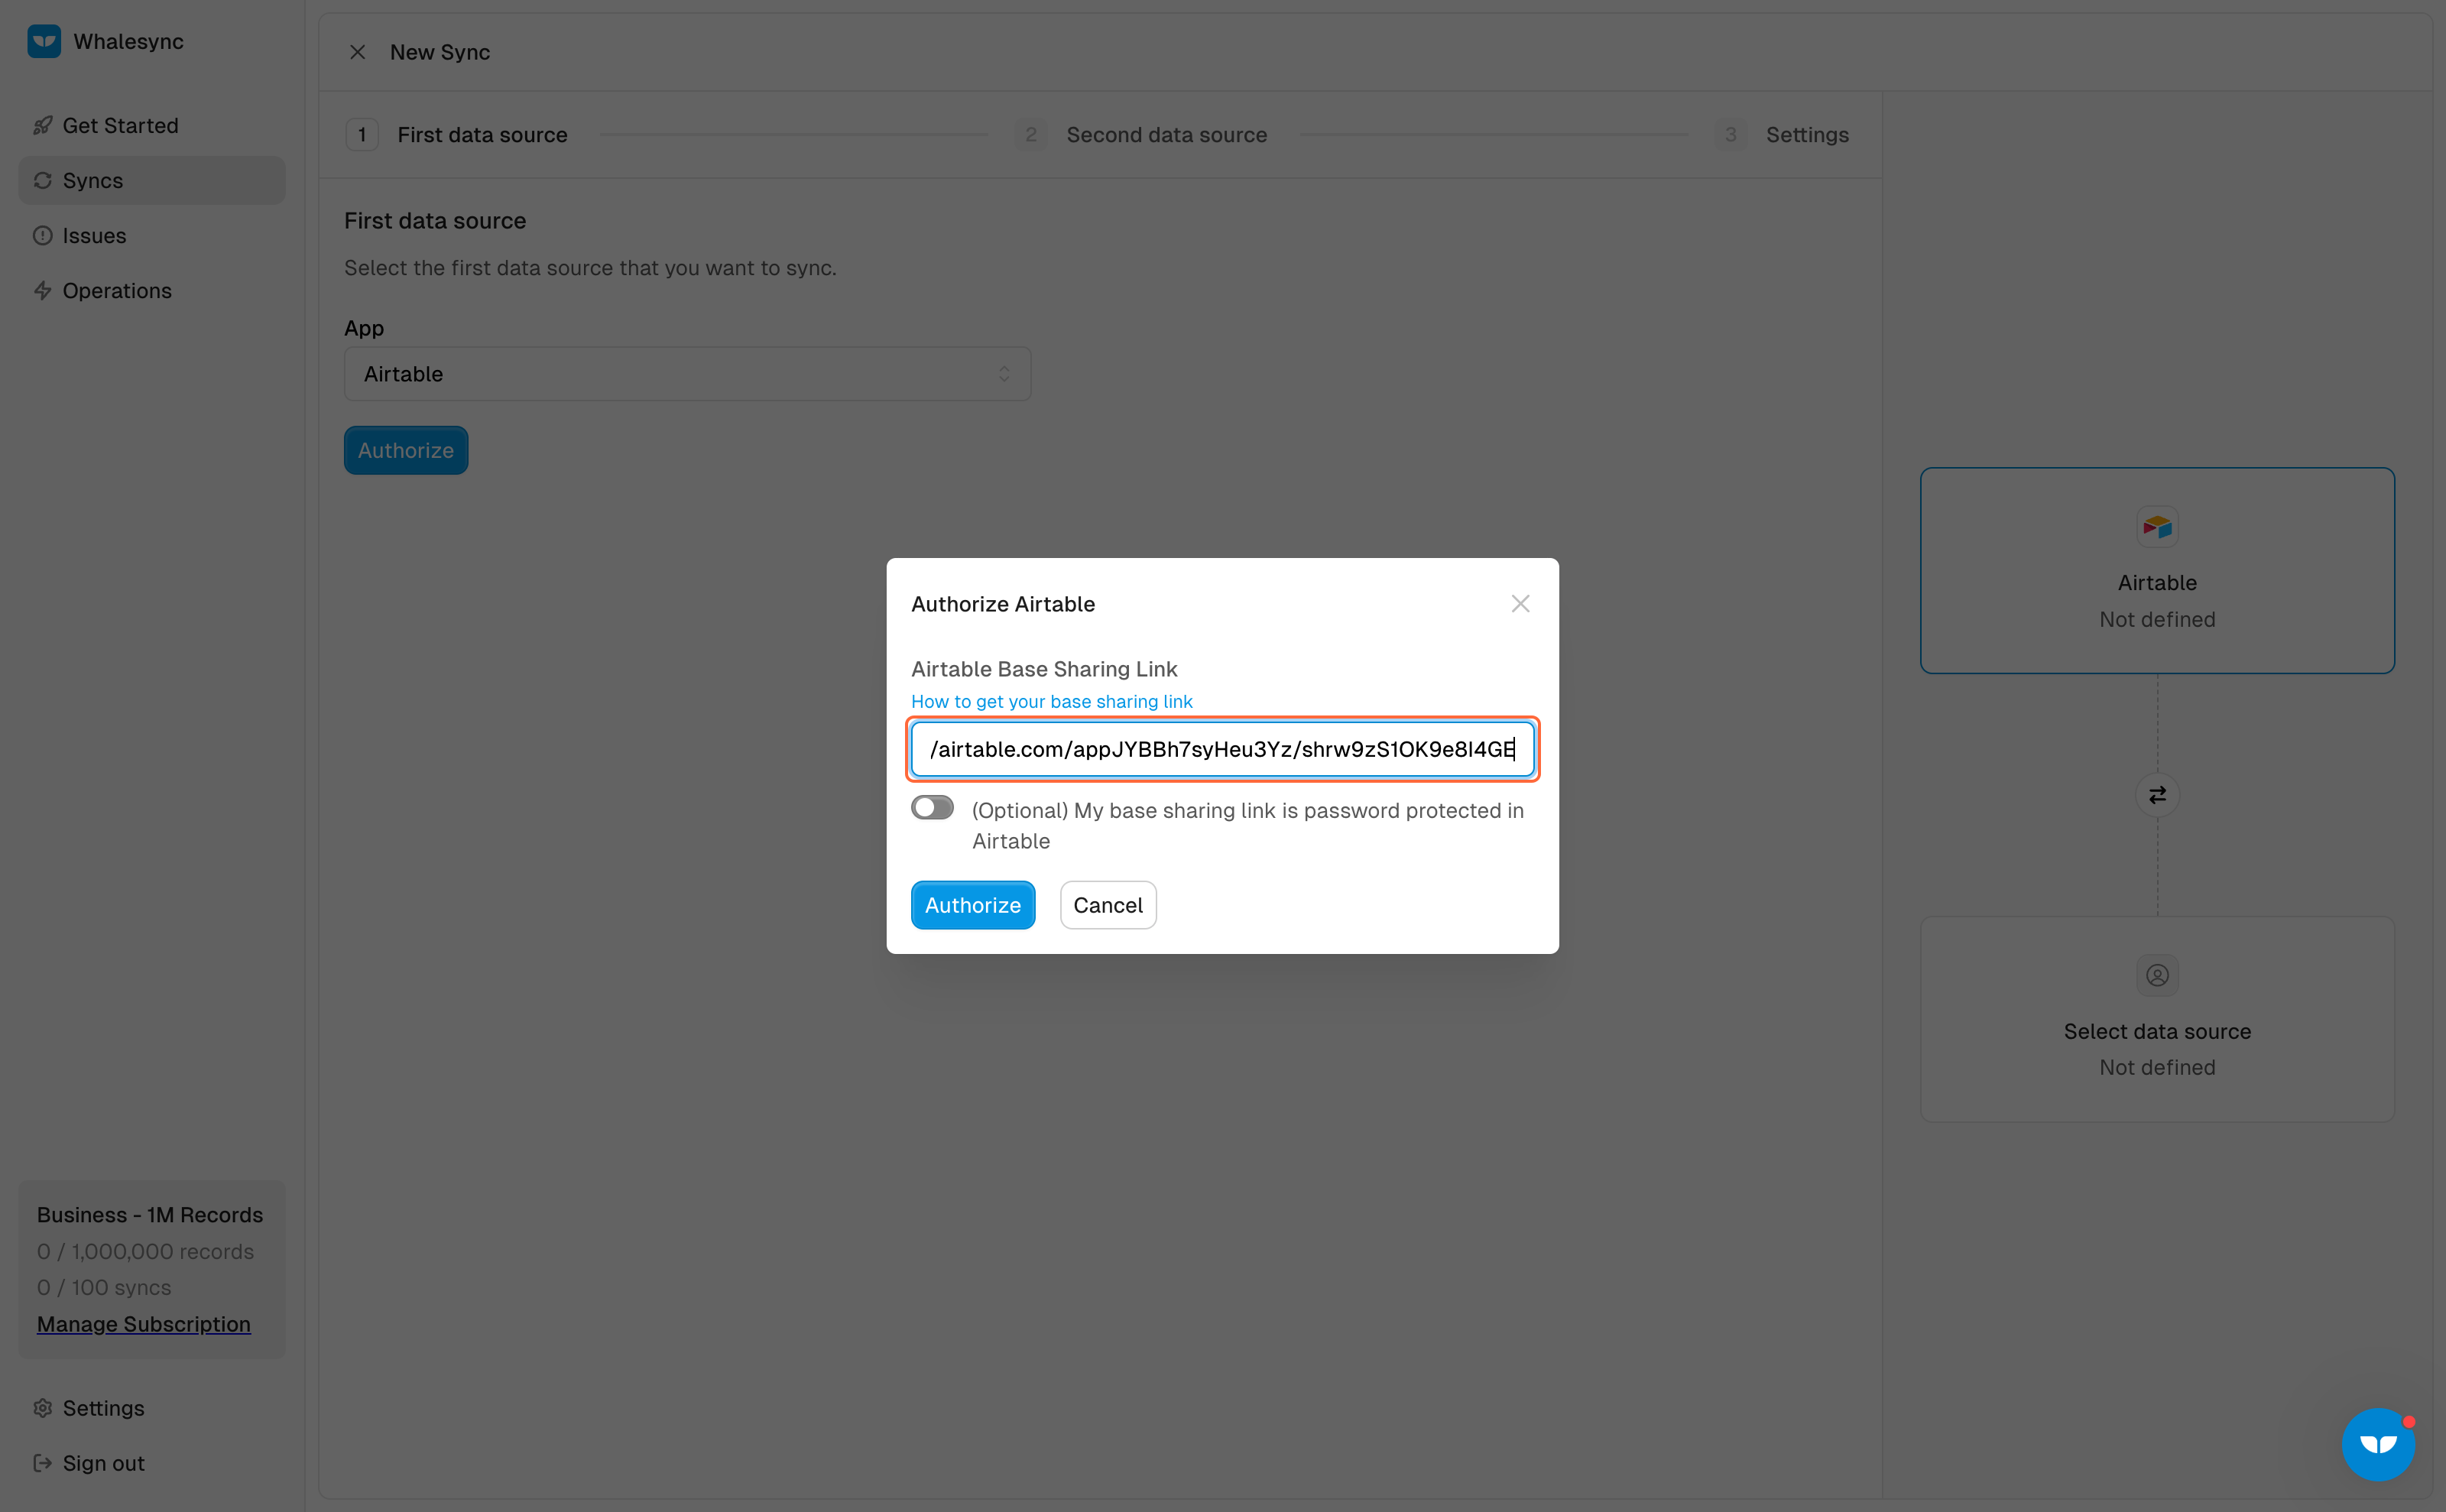The width and height of the screenshot is (2446, 1512).
Task: Click the Issues alert icon
Action: tap(42, 235)
